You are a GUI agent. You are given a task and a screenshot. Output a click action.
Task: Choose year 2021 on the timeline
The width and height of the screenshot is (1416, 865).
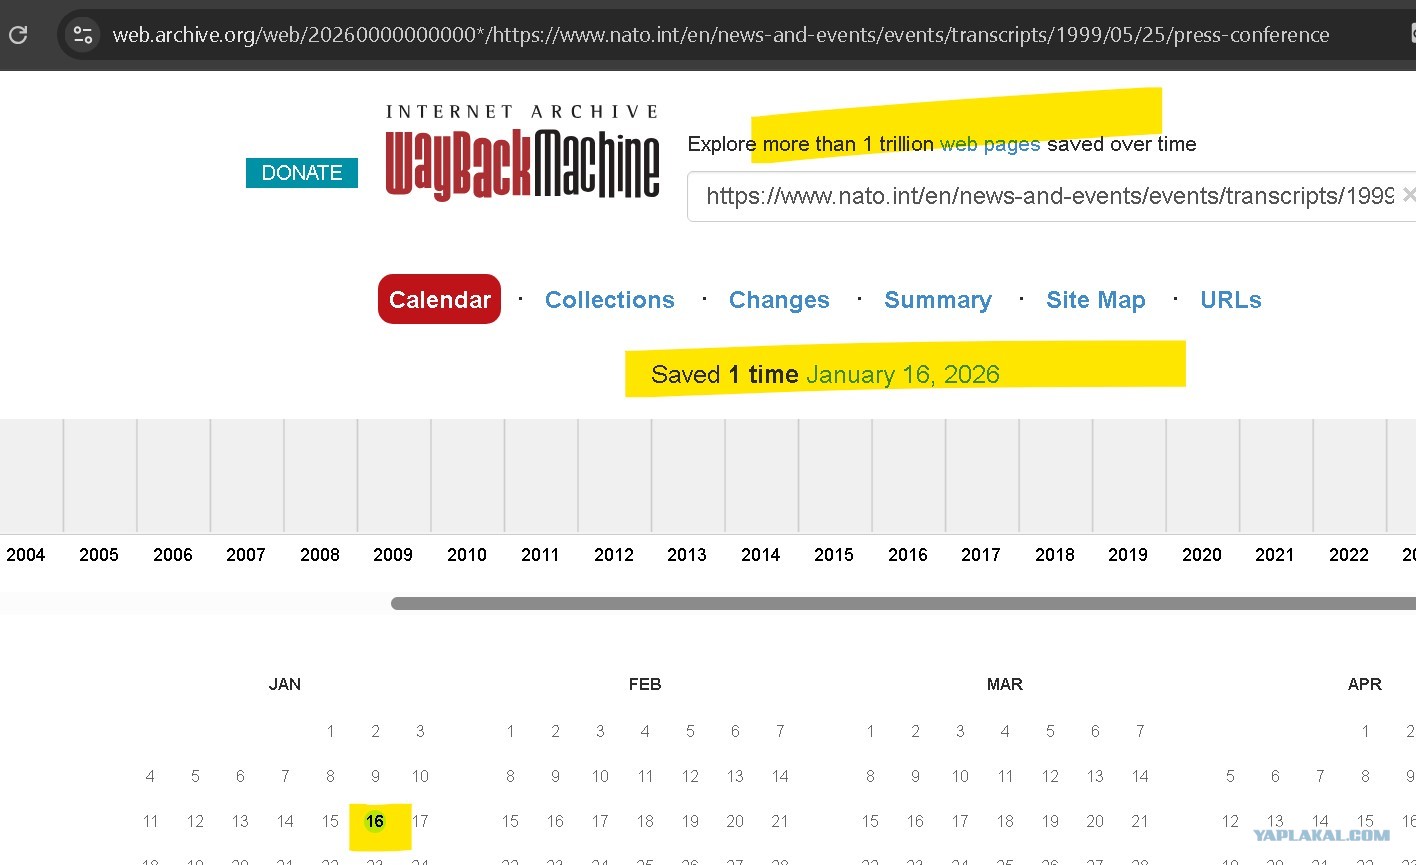1275,555
